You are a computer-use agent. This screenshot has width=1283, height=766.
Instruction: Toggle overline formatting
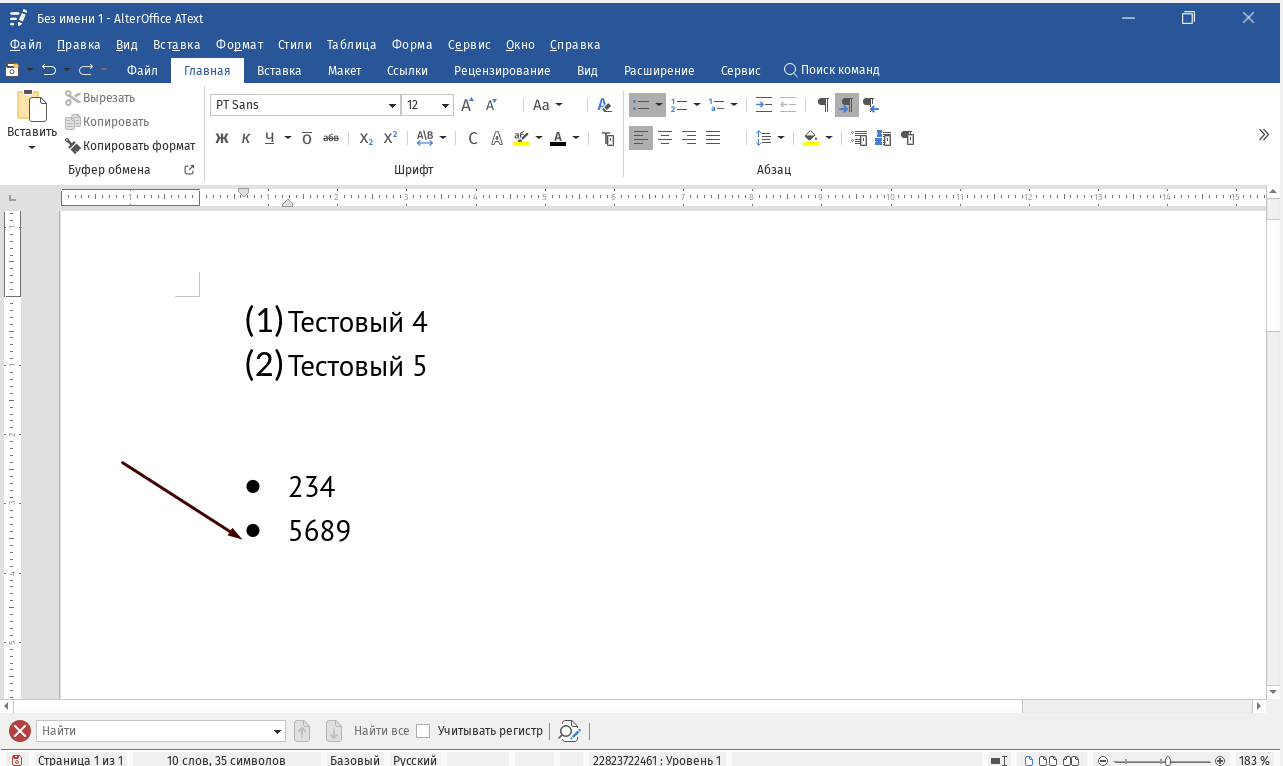coord(307,138)
